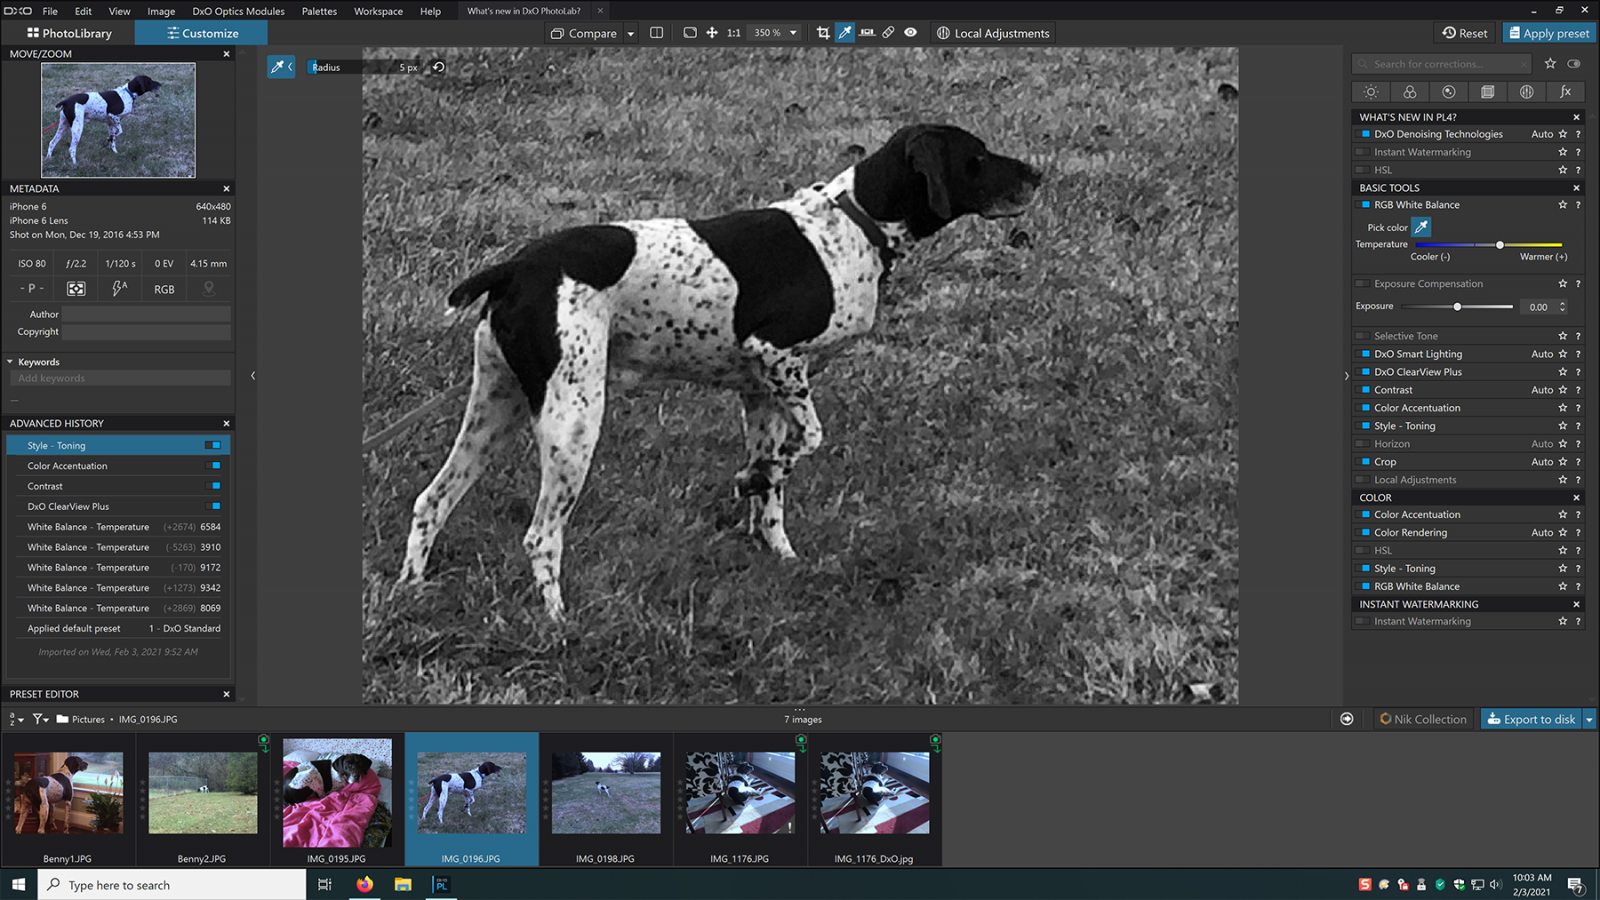
Task: Open the sort order dropdown in the filmstrip bar
Action: coord(16,719)
